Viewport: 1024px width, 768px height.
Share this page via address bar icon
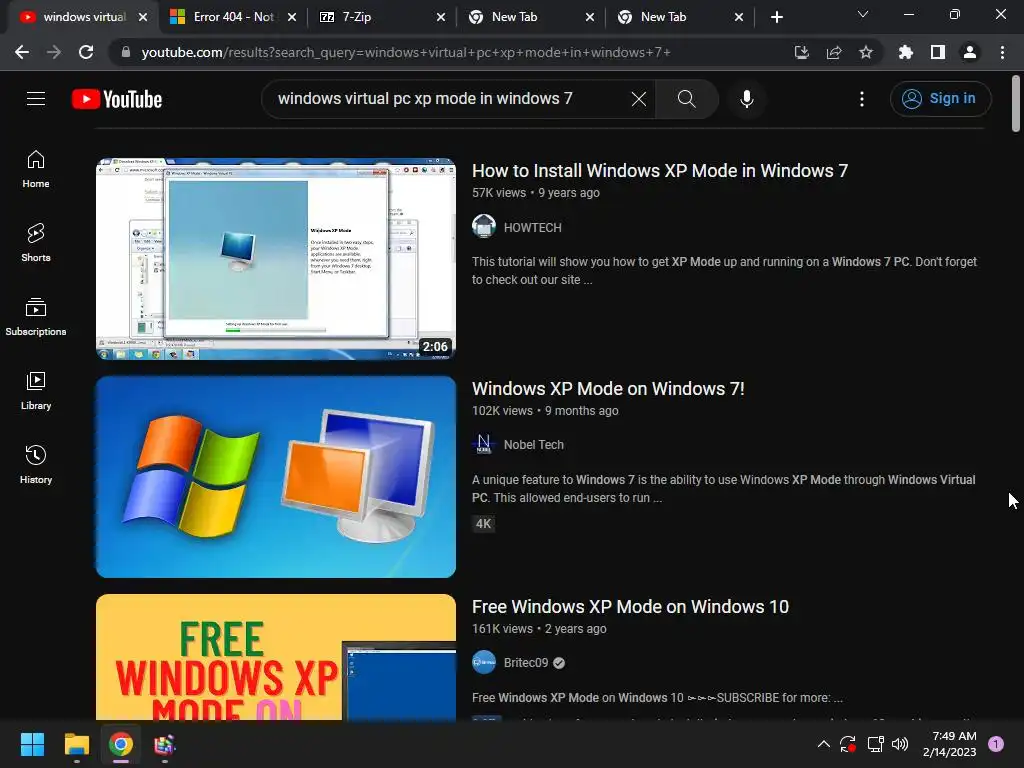click(x=833, y=52)
